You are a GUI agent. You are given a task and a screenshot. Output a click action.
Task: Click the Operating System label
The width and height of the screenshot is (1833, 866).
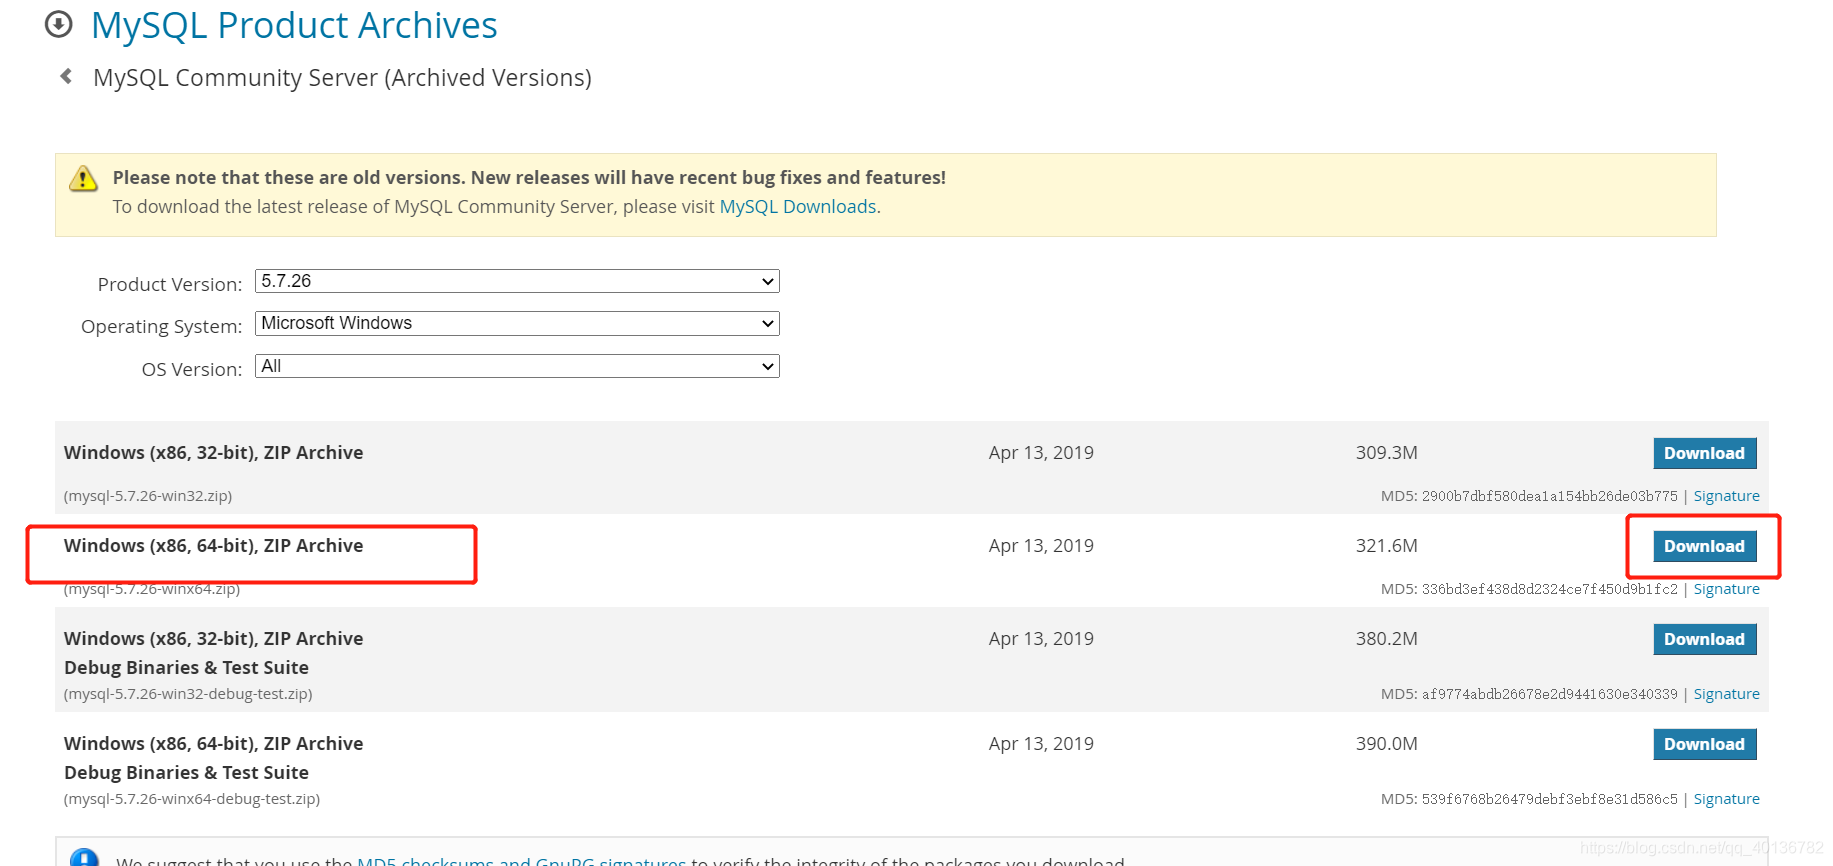[x=162, y=327]
